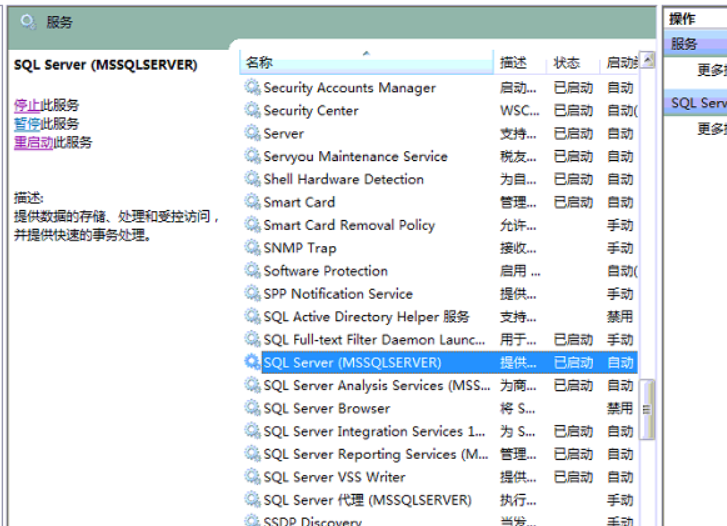Click the gear icon beside SQL Server Browser
Screen dimensions: 727x526
252,408
